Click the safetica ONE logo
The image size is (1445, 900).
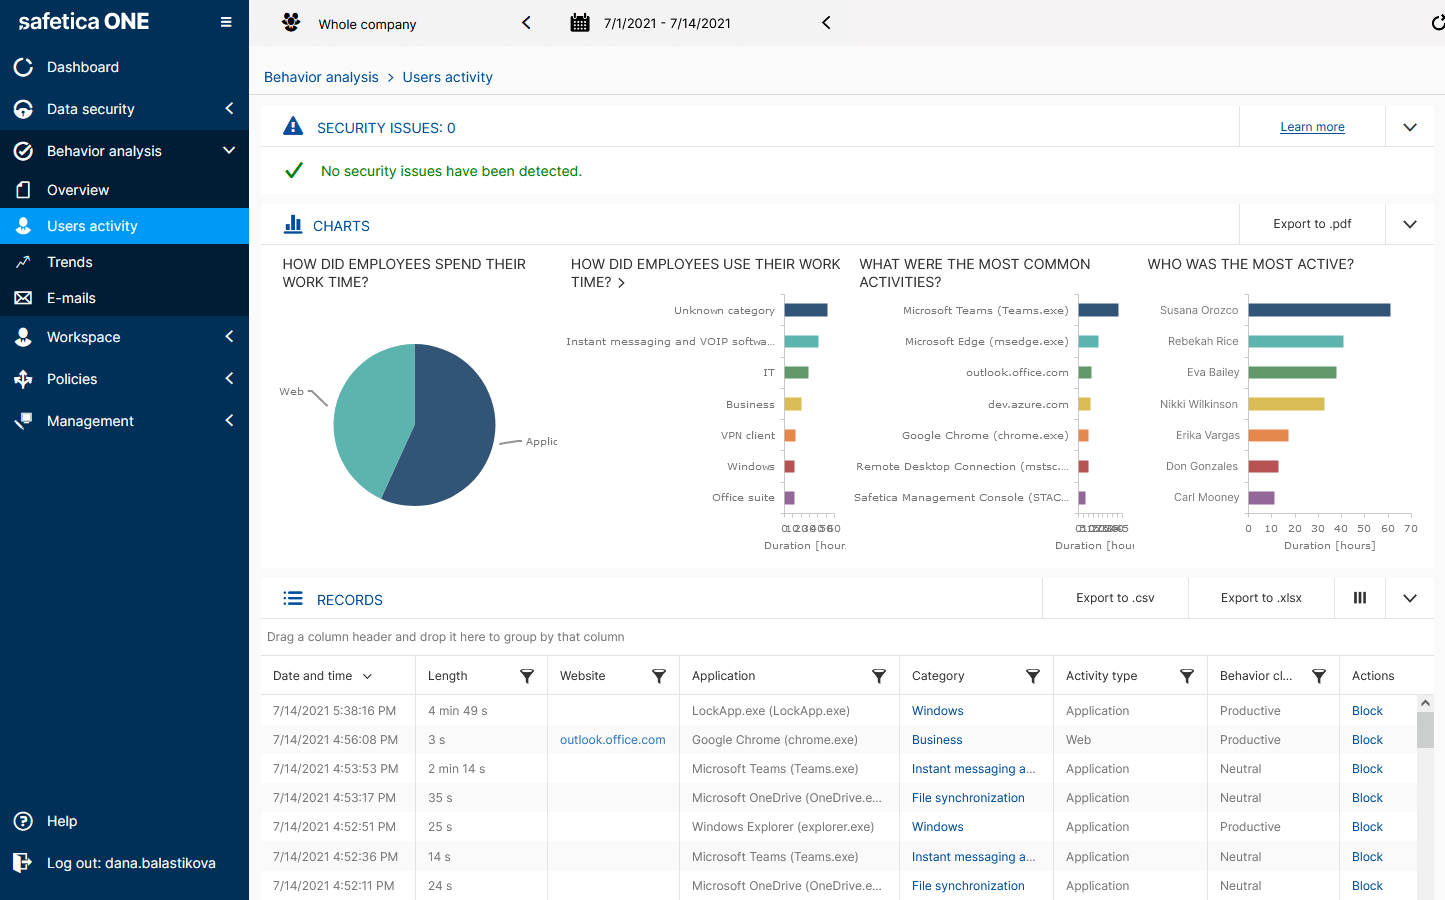click(x=84, y=22)
